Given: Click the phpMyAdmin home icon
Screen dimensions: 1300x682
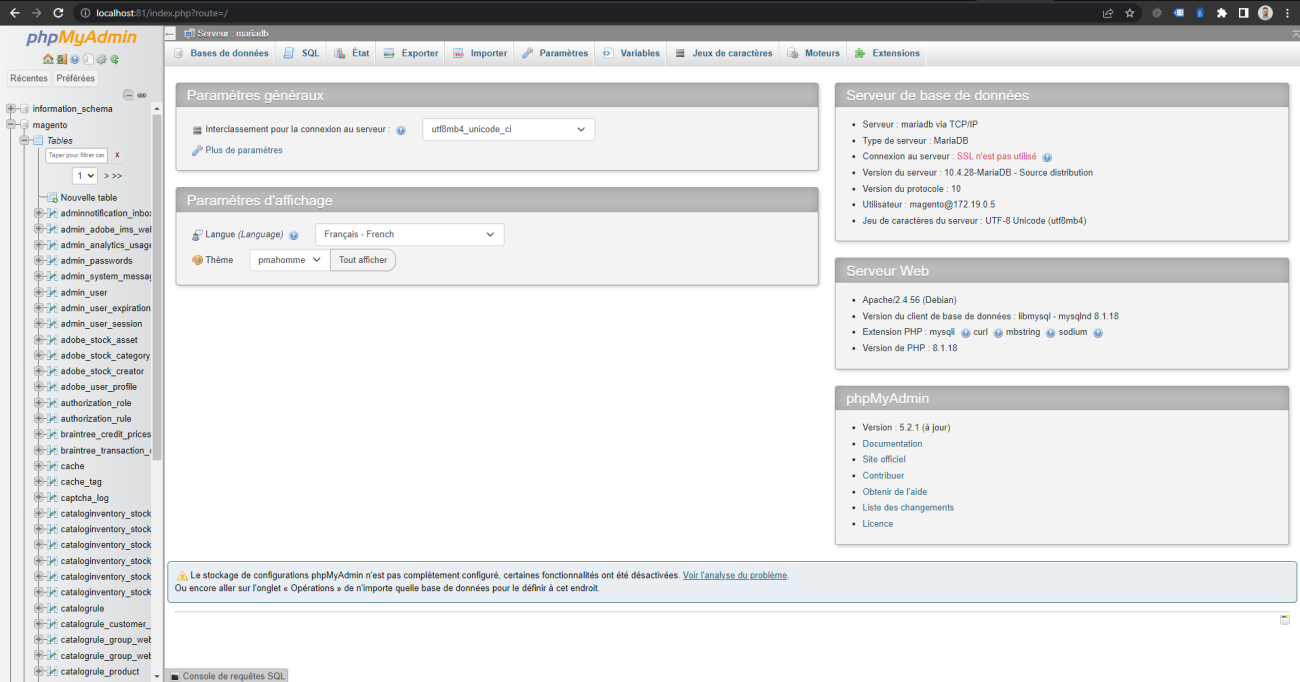Looking at the screenshot, I should (48, 58).
